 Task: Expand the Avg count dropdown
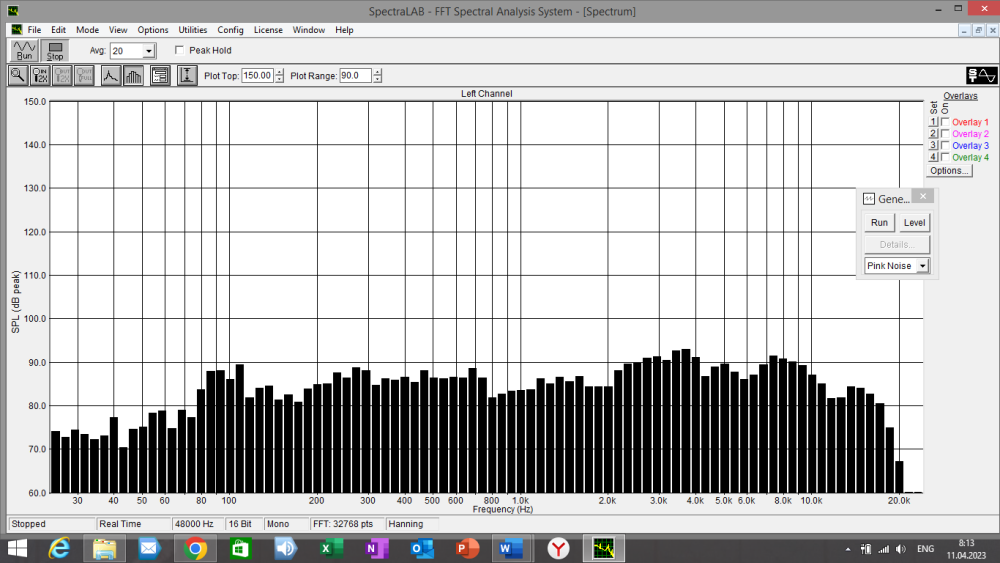149,51
